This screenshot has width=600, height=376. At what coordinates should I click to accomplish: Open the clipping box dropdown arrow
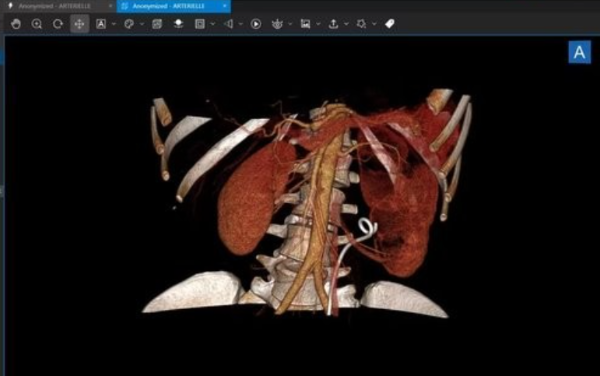pos(213,24)
